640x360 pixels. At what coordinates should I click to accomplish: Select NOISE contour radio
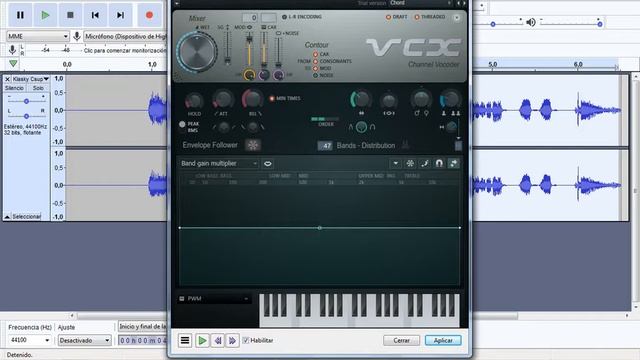316,76
